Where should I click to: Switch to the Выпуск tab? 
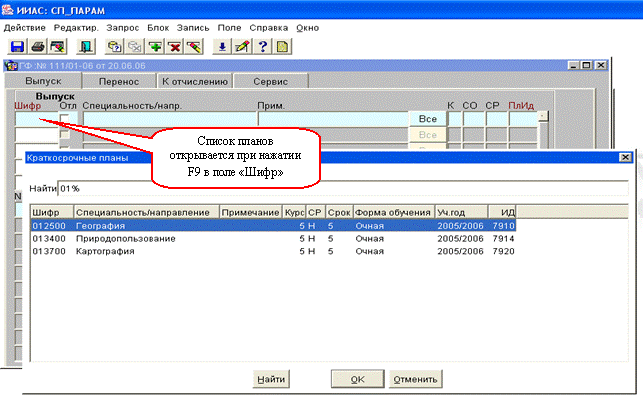43,81
